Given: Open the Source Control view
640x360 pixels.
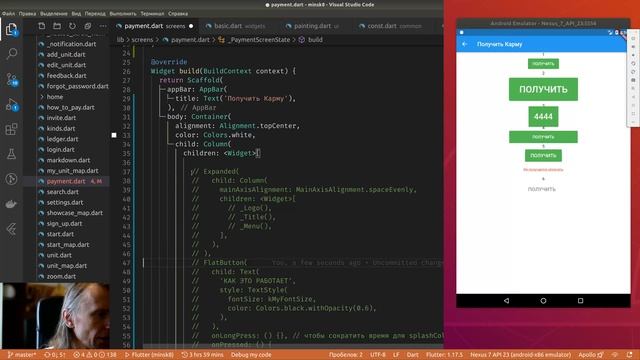Looking at the screenshot, I should pyautogui.click(x=11, y=79).
